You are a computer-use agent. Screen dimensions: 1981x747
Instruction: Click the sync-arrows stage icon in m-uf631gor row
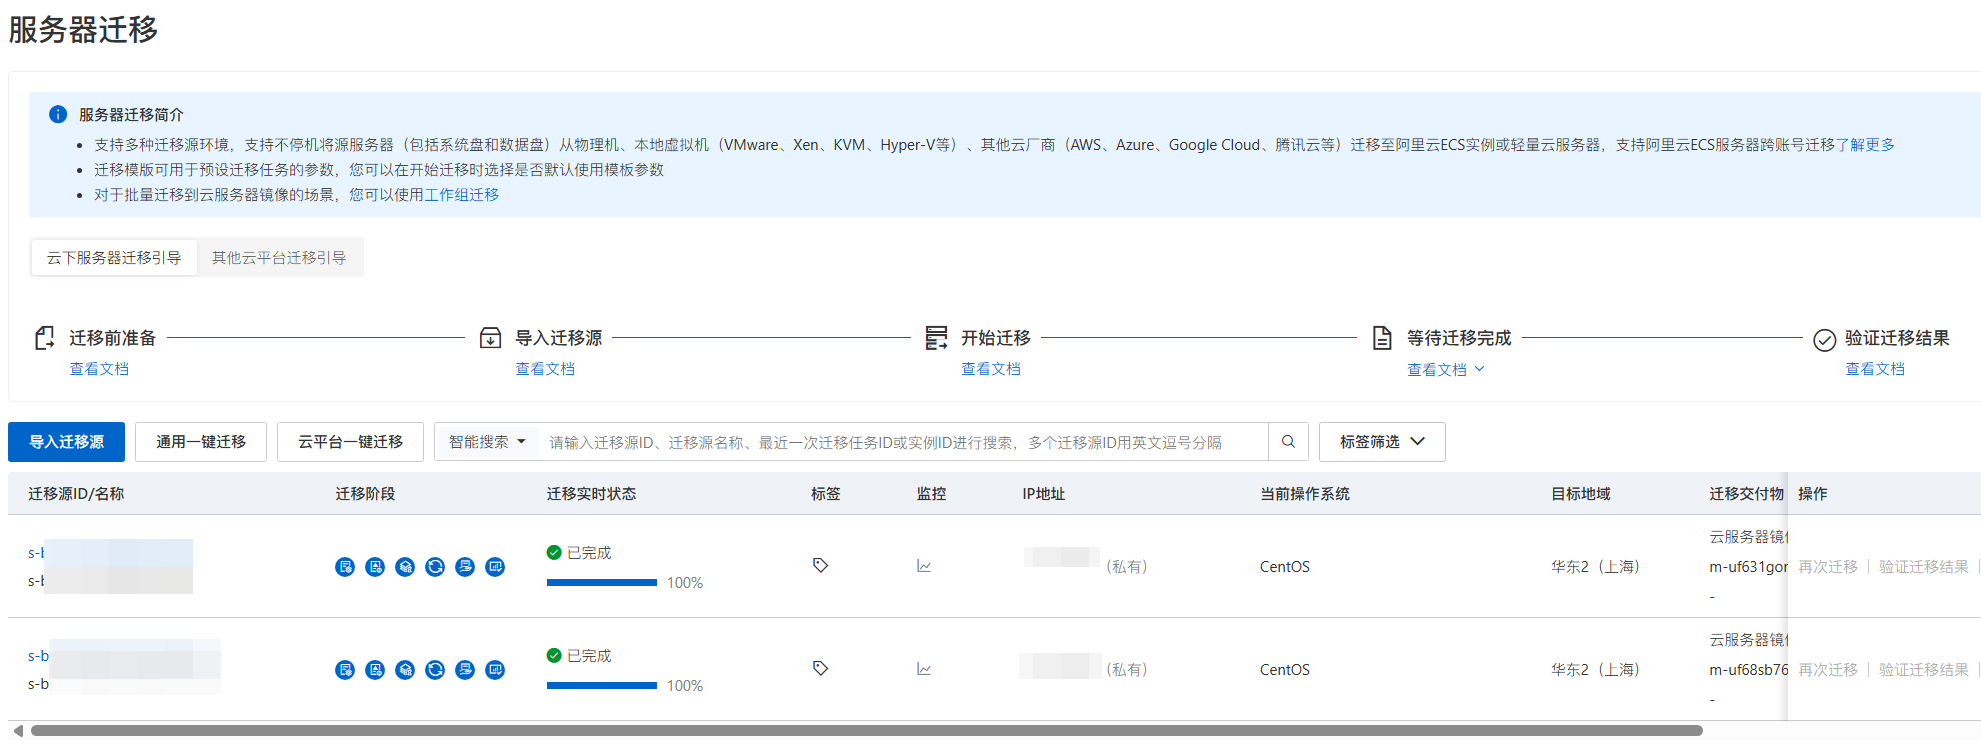tap(435, 567)
